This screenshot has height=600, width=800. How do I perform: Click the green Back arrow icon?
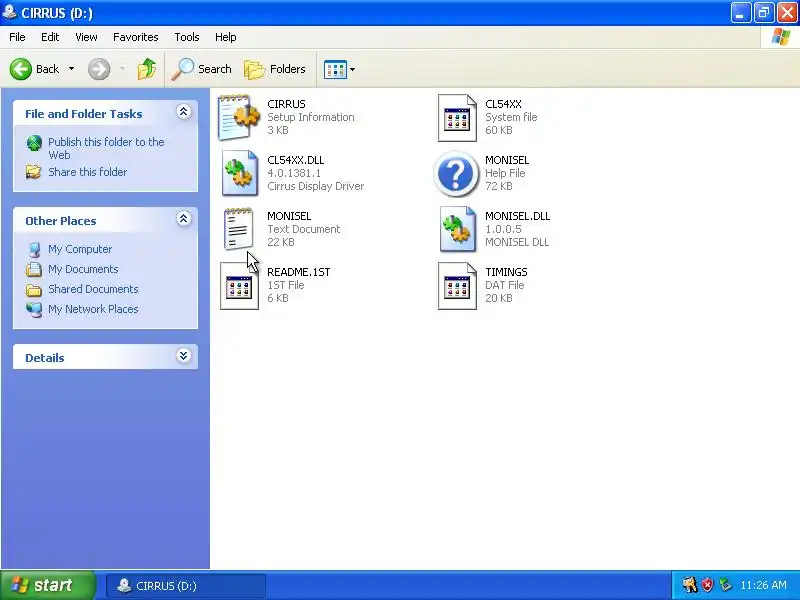pyautogui.click(x=20, y=69)
